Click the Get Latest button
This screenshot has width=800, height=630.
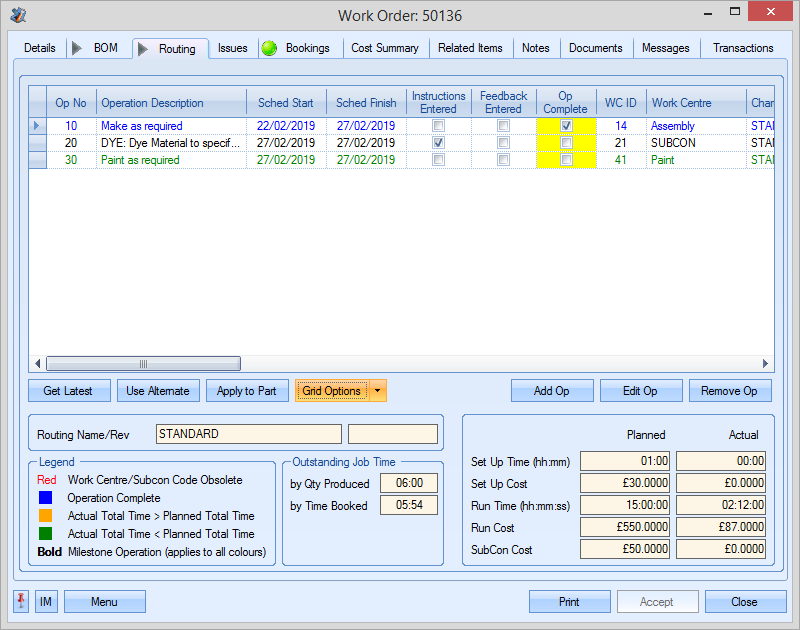[x=69, y=391]
